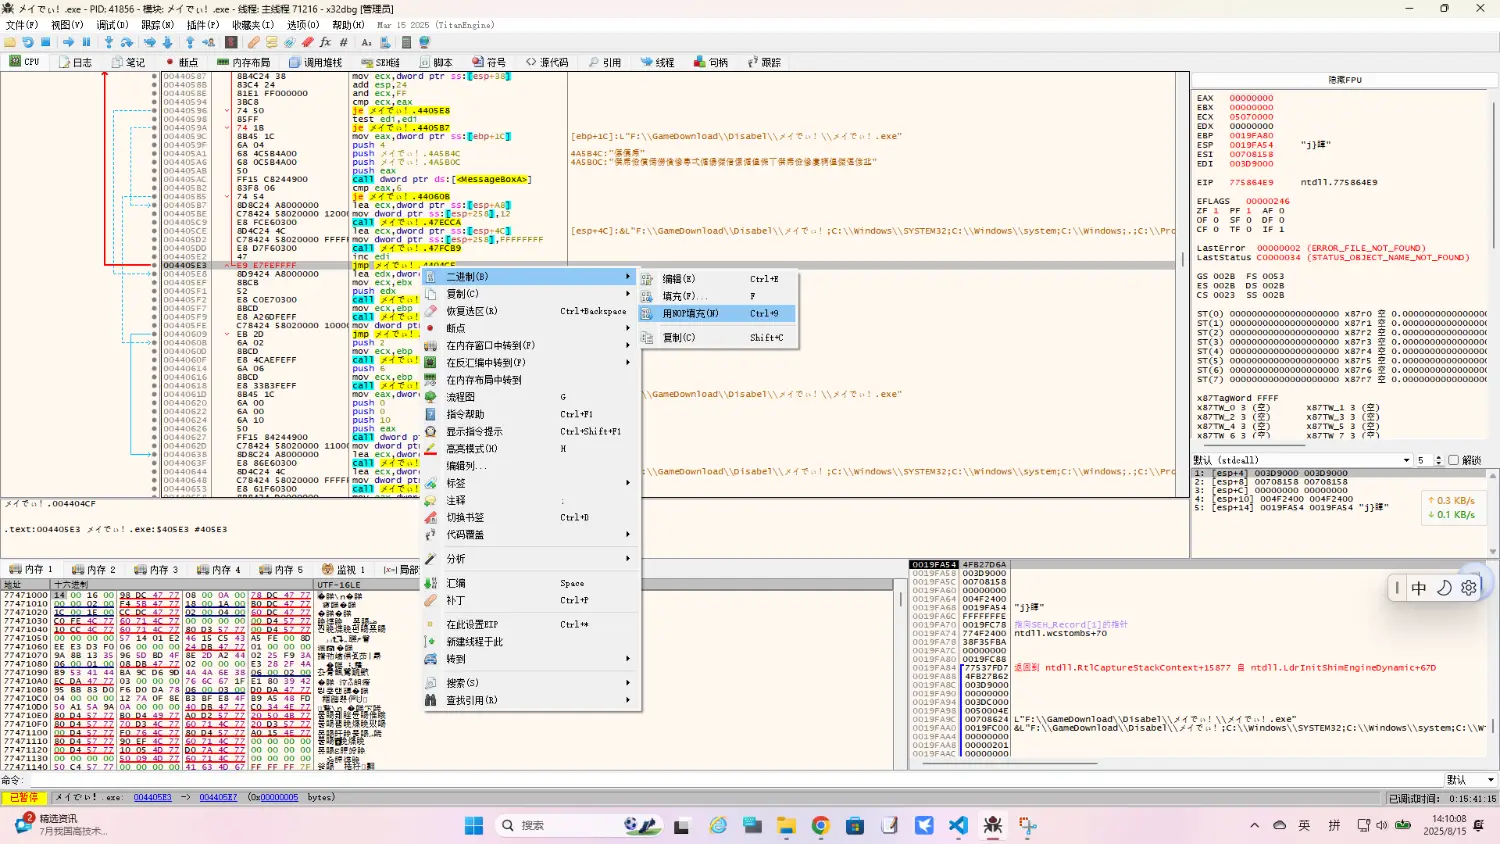Open the patches bandage toolbar icon

(254, 43)
